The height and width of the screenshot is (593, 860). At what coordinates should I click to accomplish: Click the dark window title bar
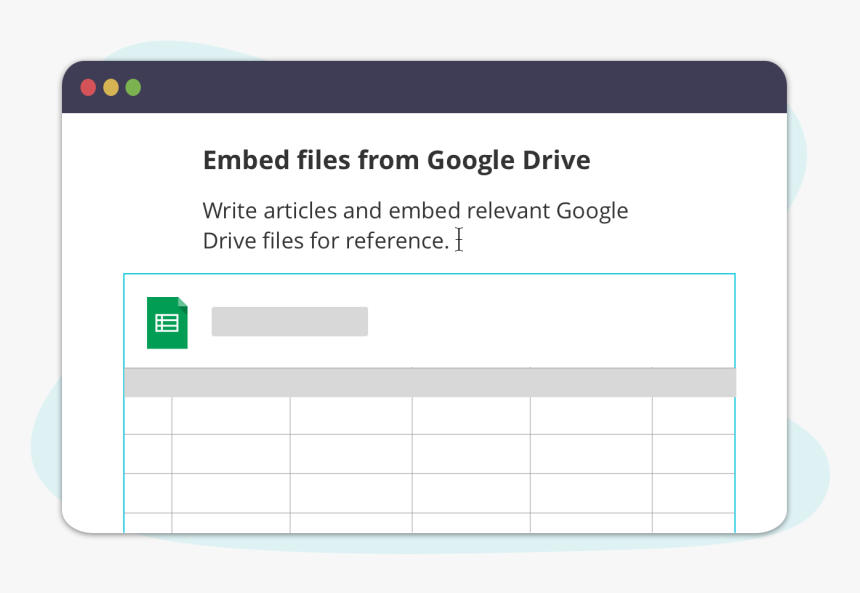coord(450,88)
